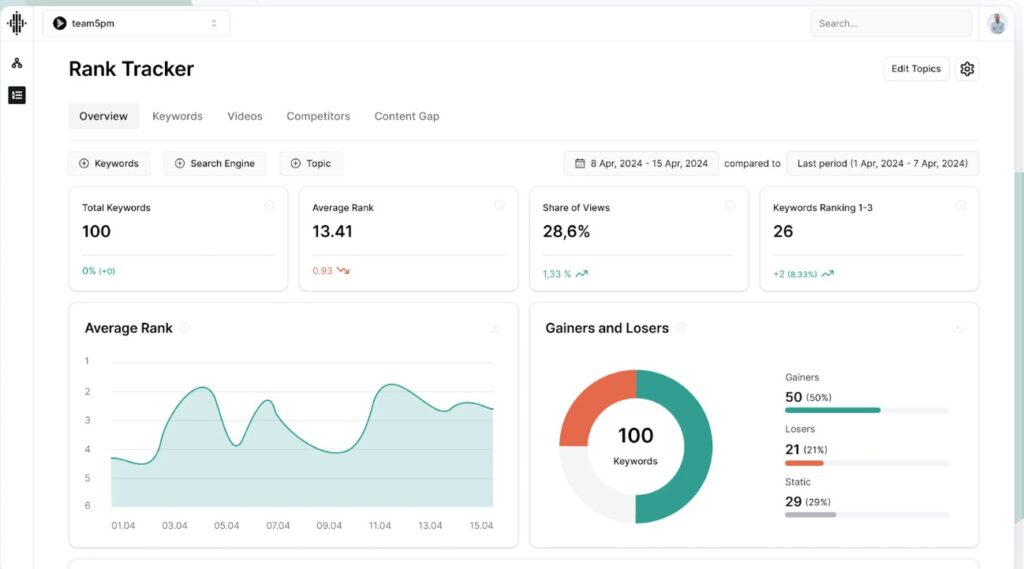Download the Average Rank chart
1024x569 pixels.
494,328
